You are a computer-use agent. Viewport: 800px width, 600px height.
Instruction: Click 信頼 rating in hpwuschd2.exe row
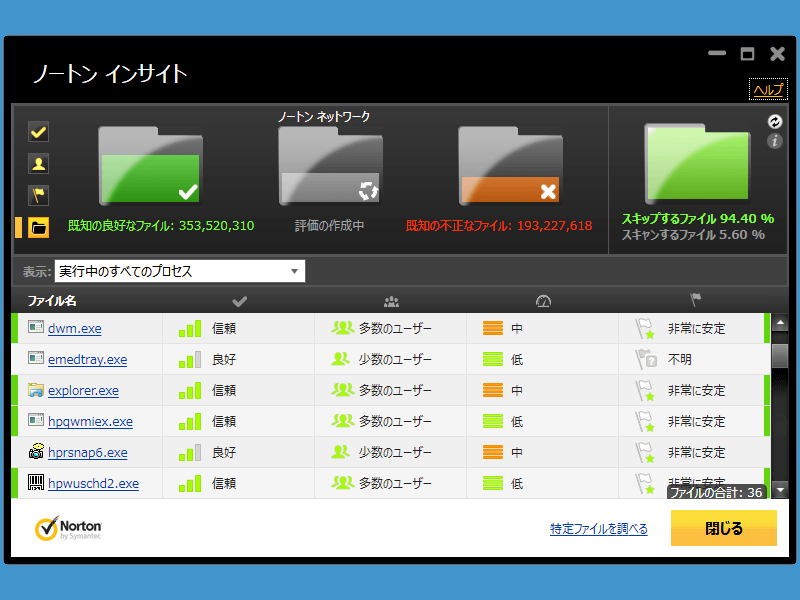pos(224,484)
